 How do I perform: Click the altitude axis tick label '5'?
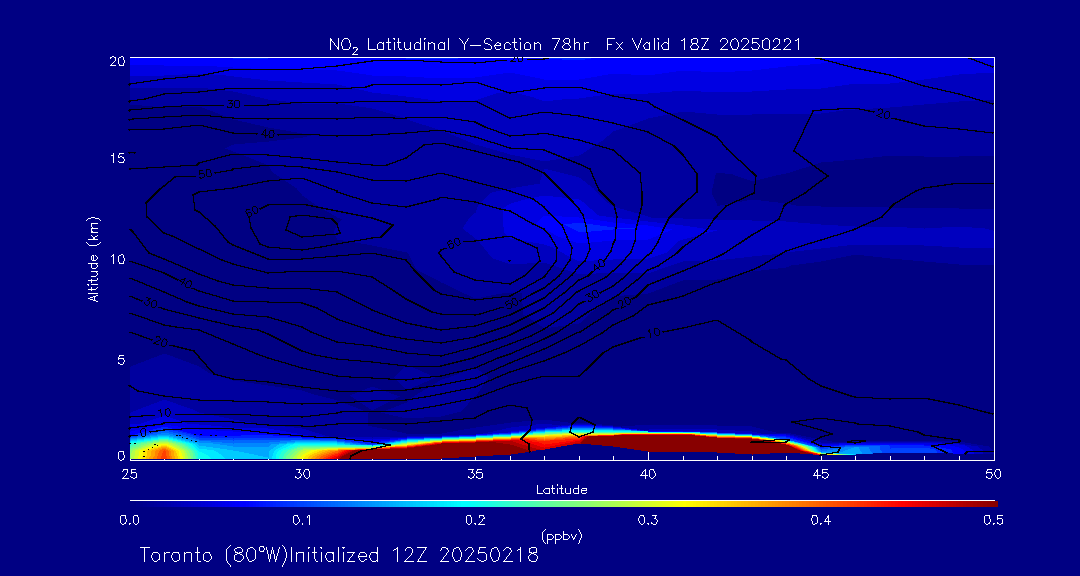pyautogui.click(x=120, y=360)
